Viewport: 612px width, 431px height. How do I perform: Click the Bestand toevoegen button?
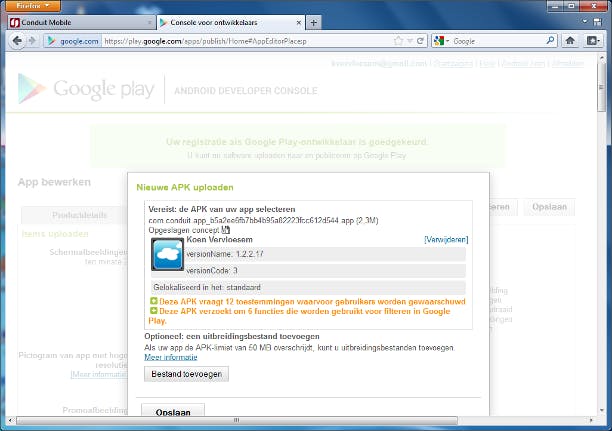(187, 374)
